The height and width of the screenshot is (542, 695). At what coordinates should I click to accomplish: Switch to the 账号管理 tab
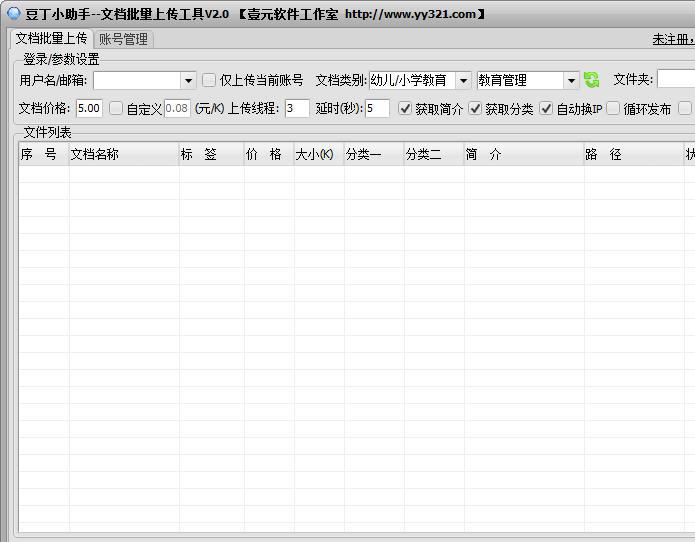[123, 39]
